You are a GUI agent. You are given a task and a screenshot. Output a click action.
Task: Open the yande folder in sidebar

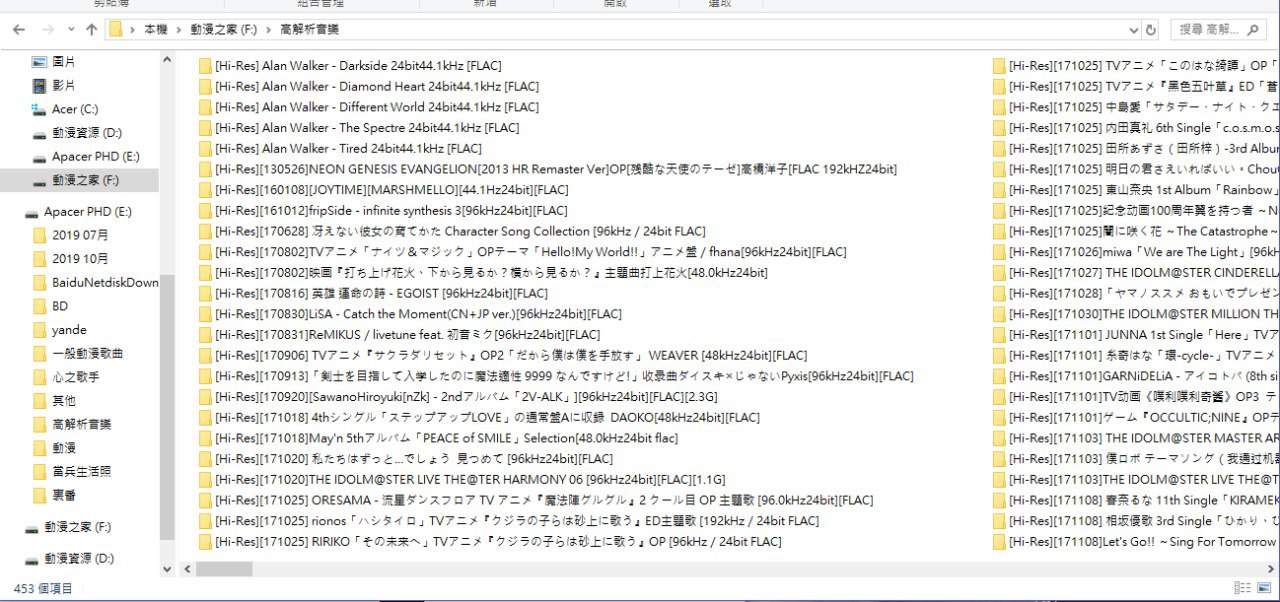point(69,330)
